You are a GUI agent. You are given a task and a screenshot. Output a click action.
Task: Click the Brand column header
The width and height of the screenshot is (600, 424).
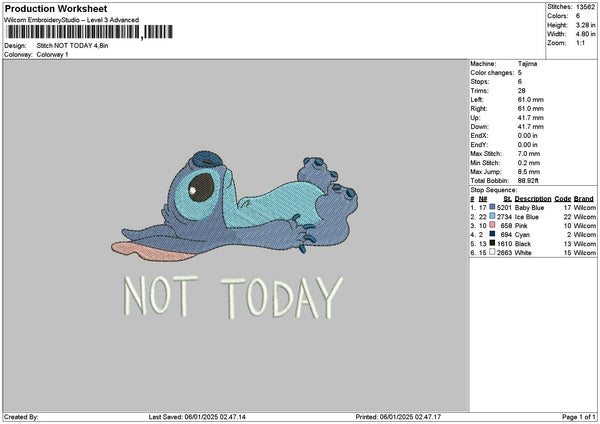point(585,198)
